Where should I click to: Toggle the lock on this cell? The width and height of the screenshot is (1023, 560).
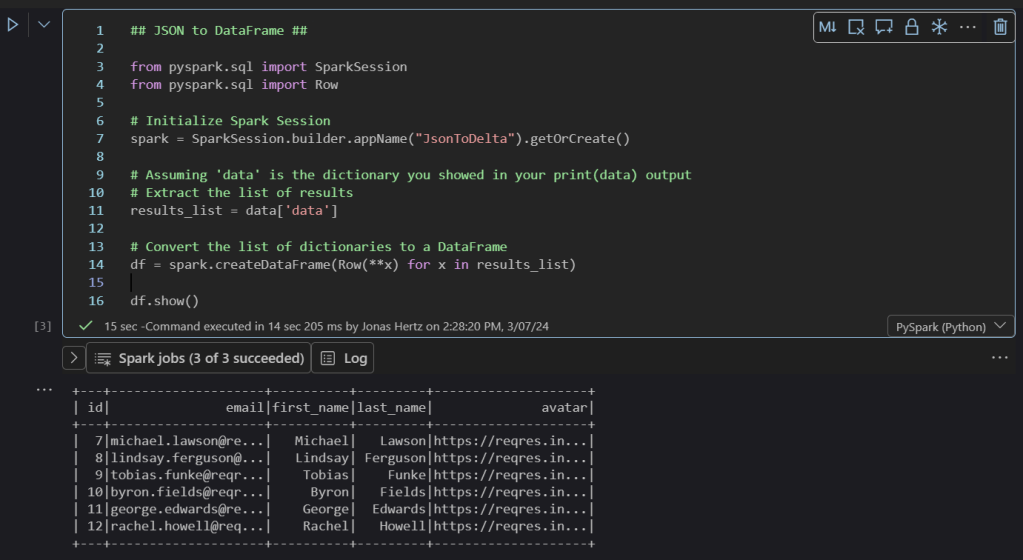[911, 28]
